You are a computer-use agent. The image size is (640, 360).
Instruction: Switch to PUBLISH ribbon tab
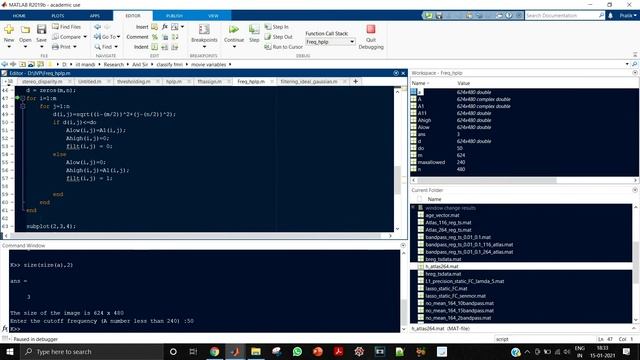(174, 16)
